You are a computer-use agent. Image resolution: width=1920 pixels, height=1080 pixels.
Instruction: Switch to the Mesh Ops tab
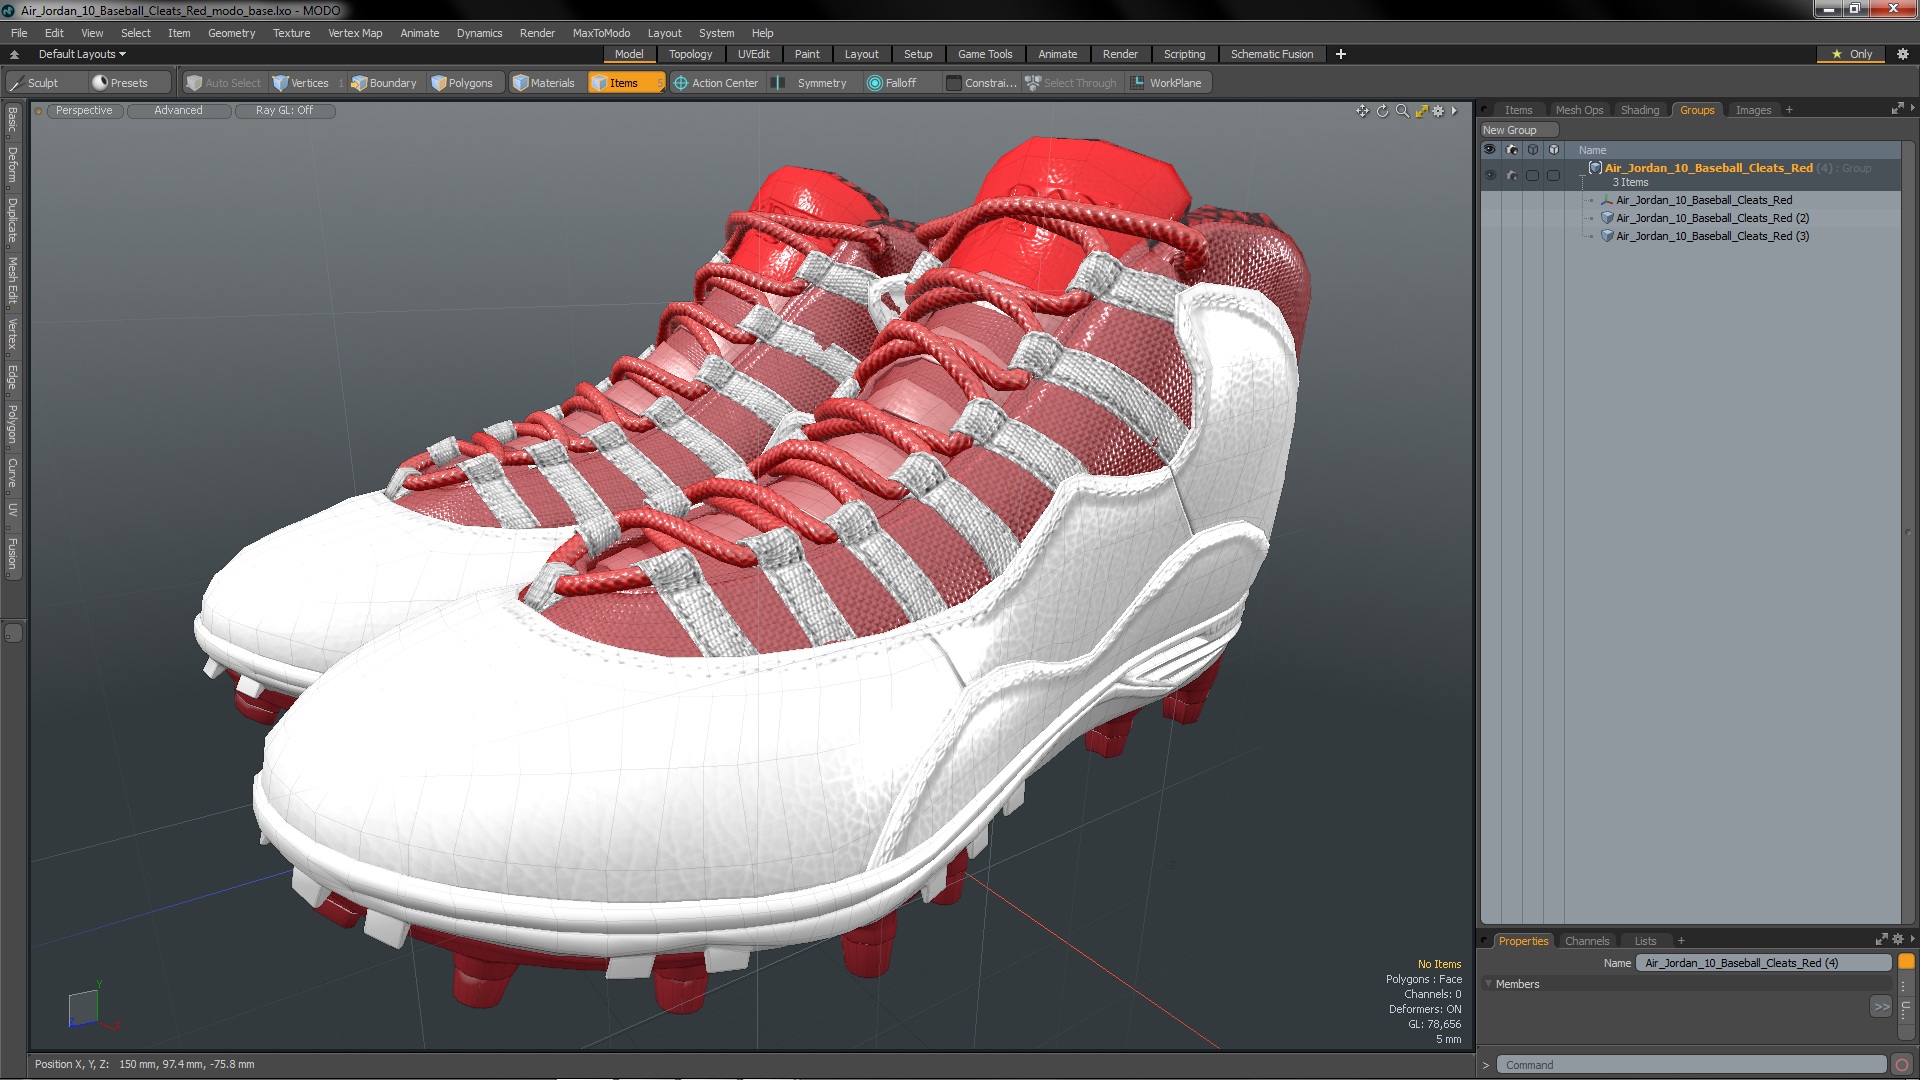pyautogui.click(x=1579, y=110)
